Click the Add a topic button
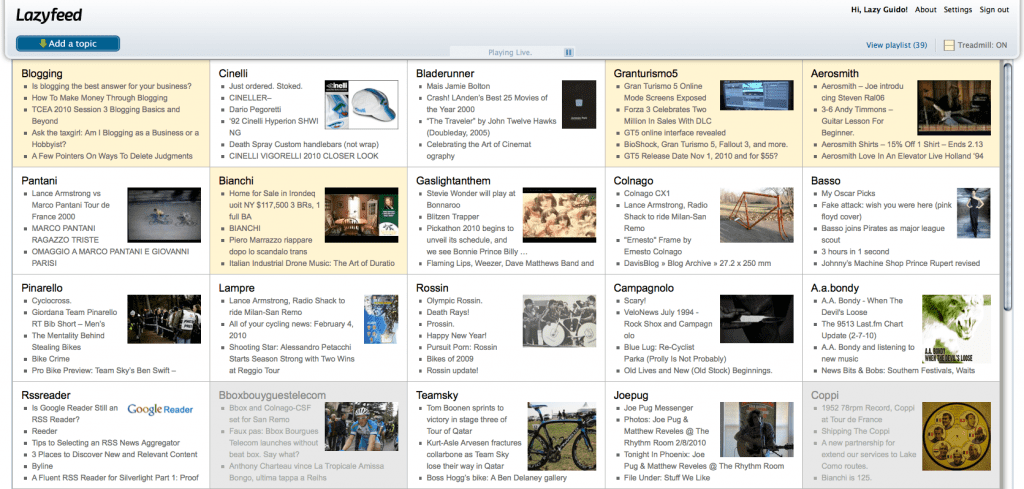Screen dimensions: 1024x489 [68, 44]
